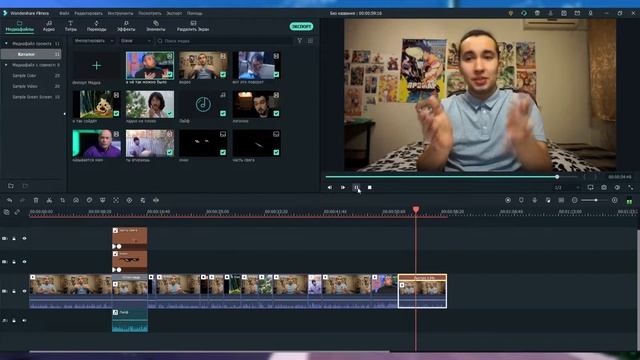640x360 pixels.
Task: Click the audio waveform edit icon
Action: [x=156, y=200]
